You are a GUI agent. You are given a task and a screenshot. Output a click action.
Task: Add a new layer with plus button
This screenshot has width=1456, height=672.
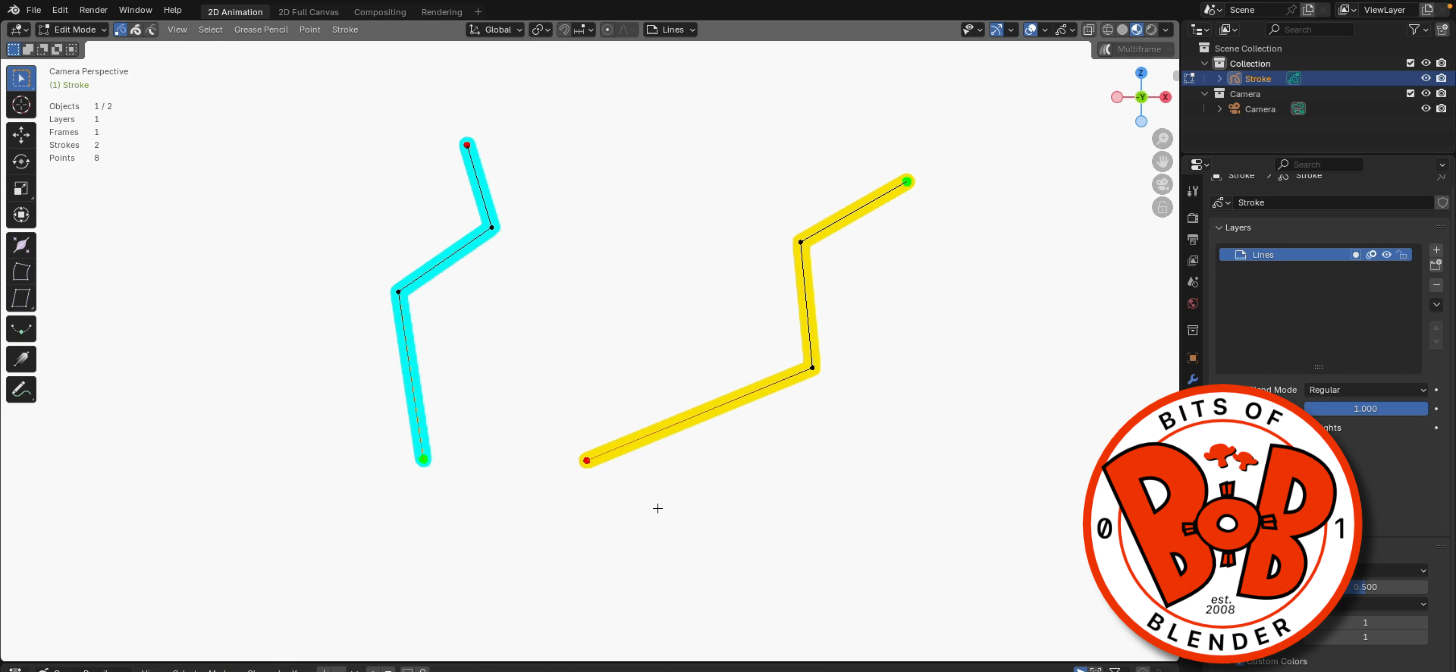click(1436, 250)
